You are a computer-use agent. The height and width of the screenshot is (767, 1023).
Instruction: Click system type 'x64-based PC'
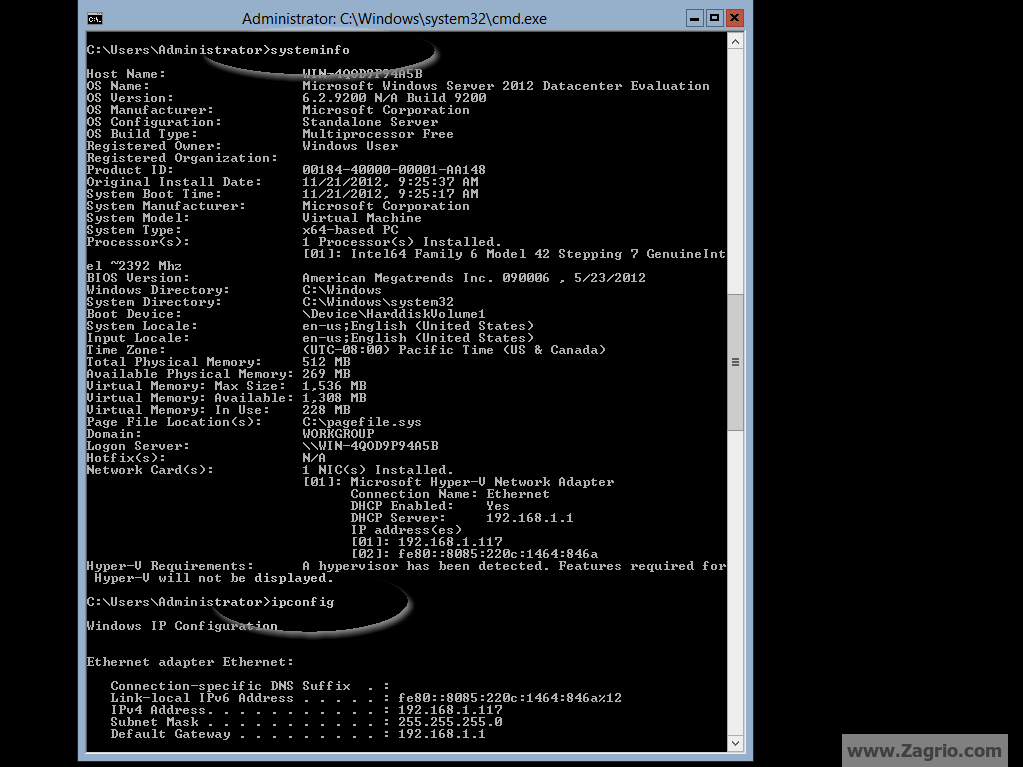click(350, 230)
